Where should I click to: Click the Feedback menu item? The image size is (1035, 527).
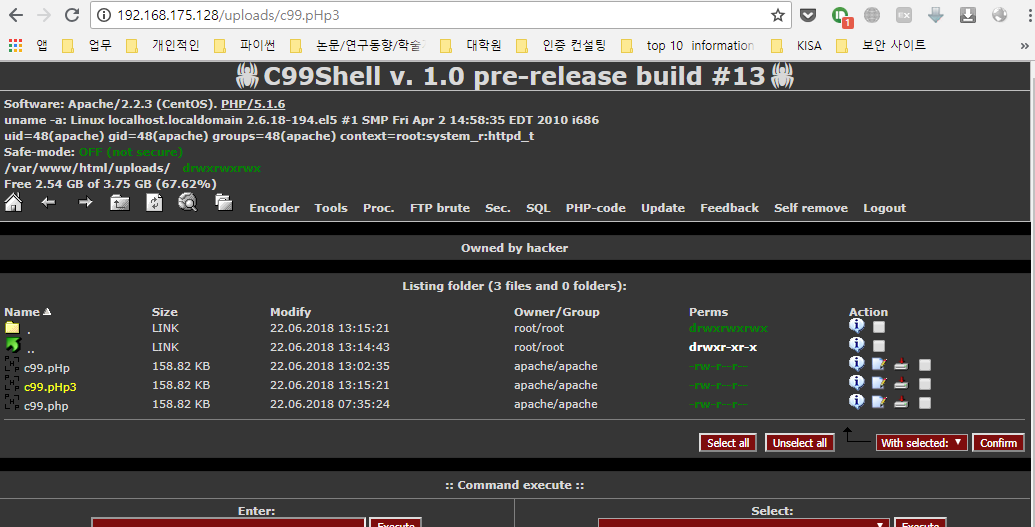(729, 208)
